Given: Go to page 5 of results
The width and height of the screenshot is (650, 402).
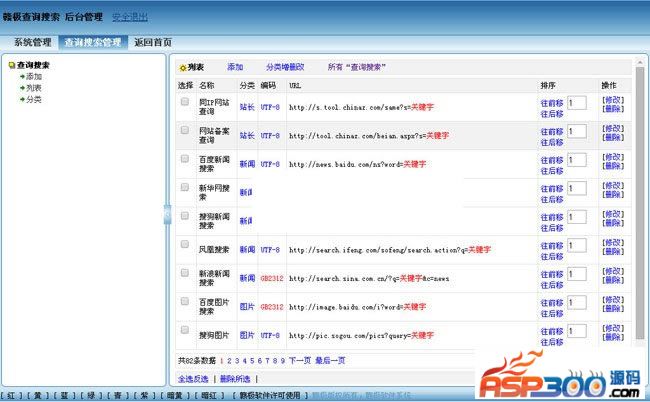Looking at the screenshot, I should 252,361.
